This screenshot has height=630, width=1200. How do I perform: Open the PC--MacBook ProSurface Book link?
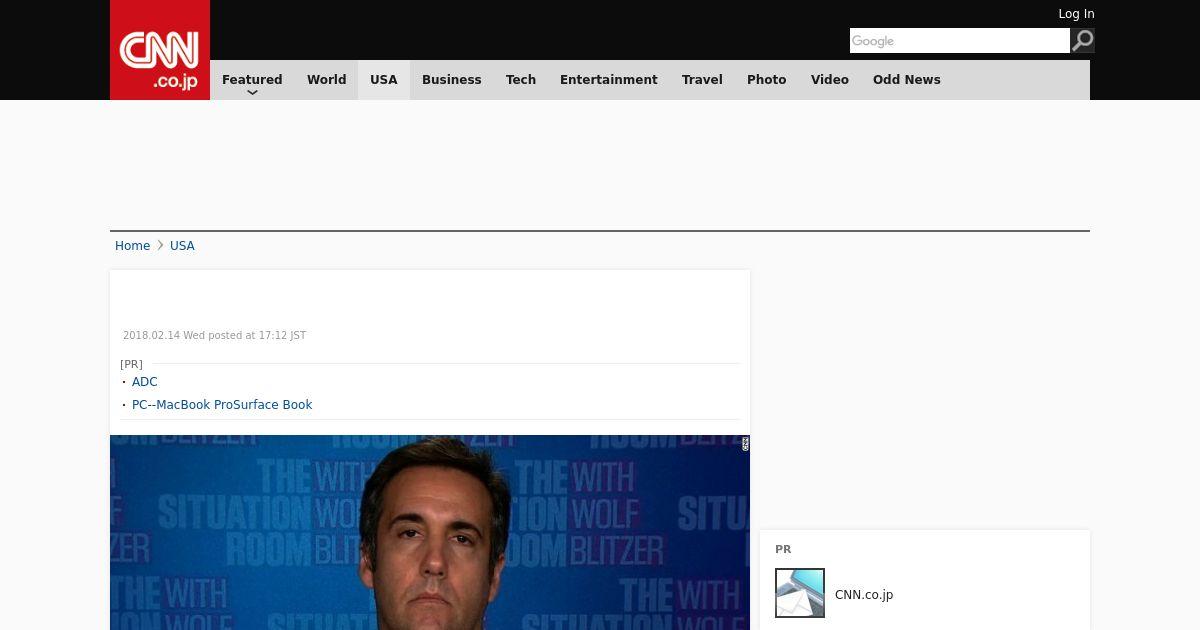pos(222,405)
